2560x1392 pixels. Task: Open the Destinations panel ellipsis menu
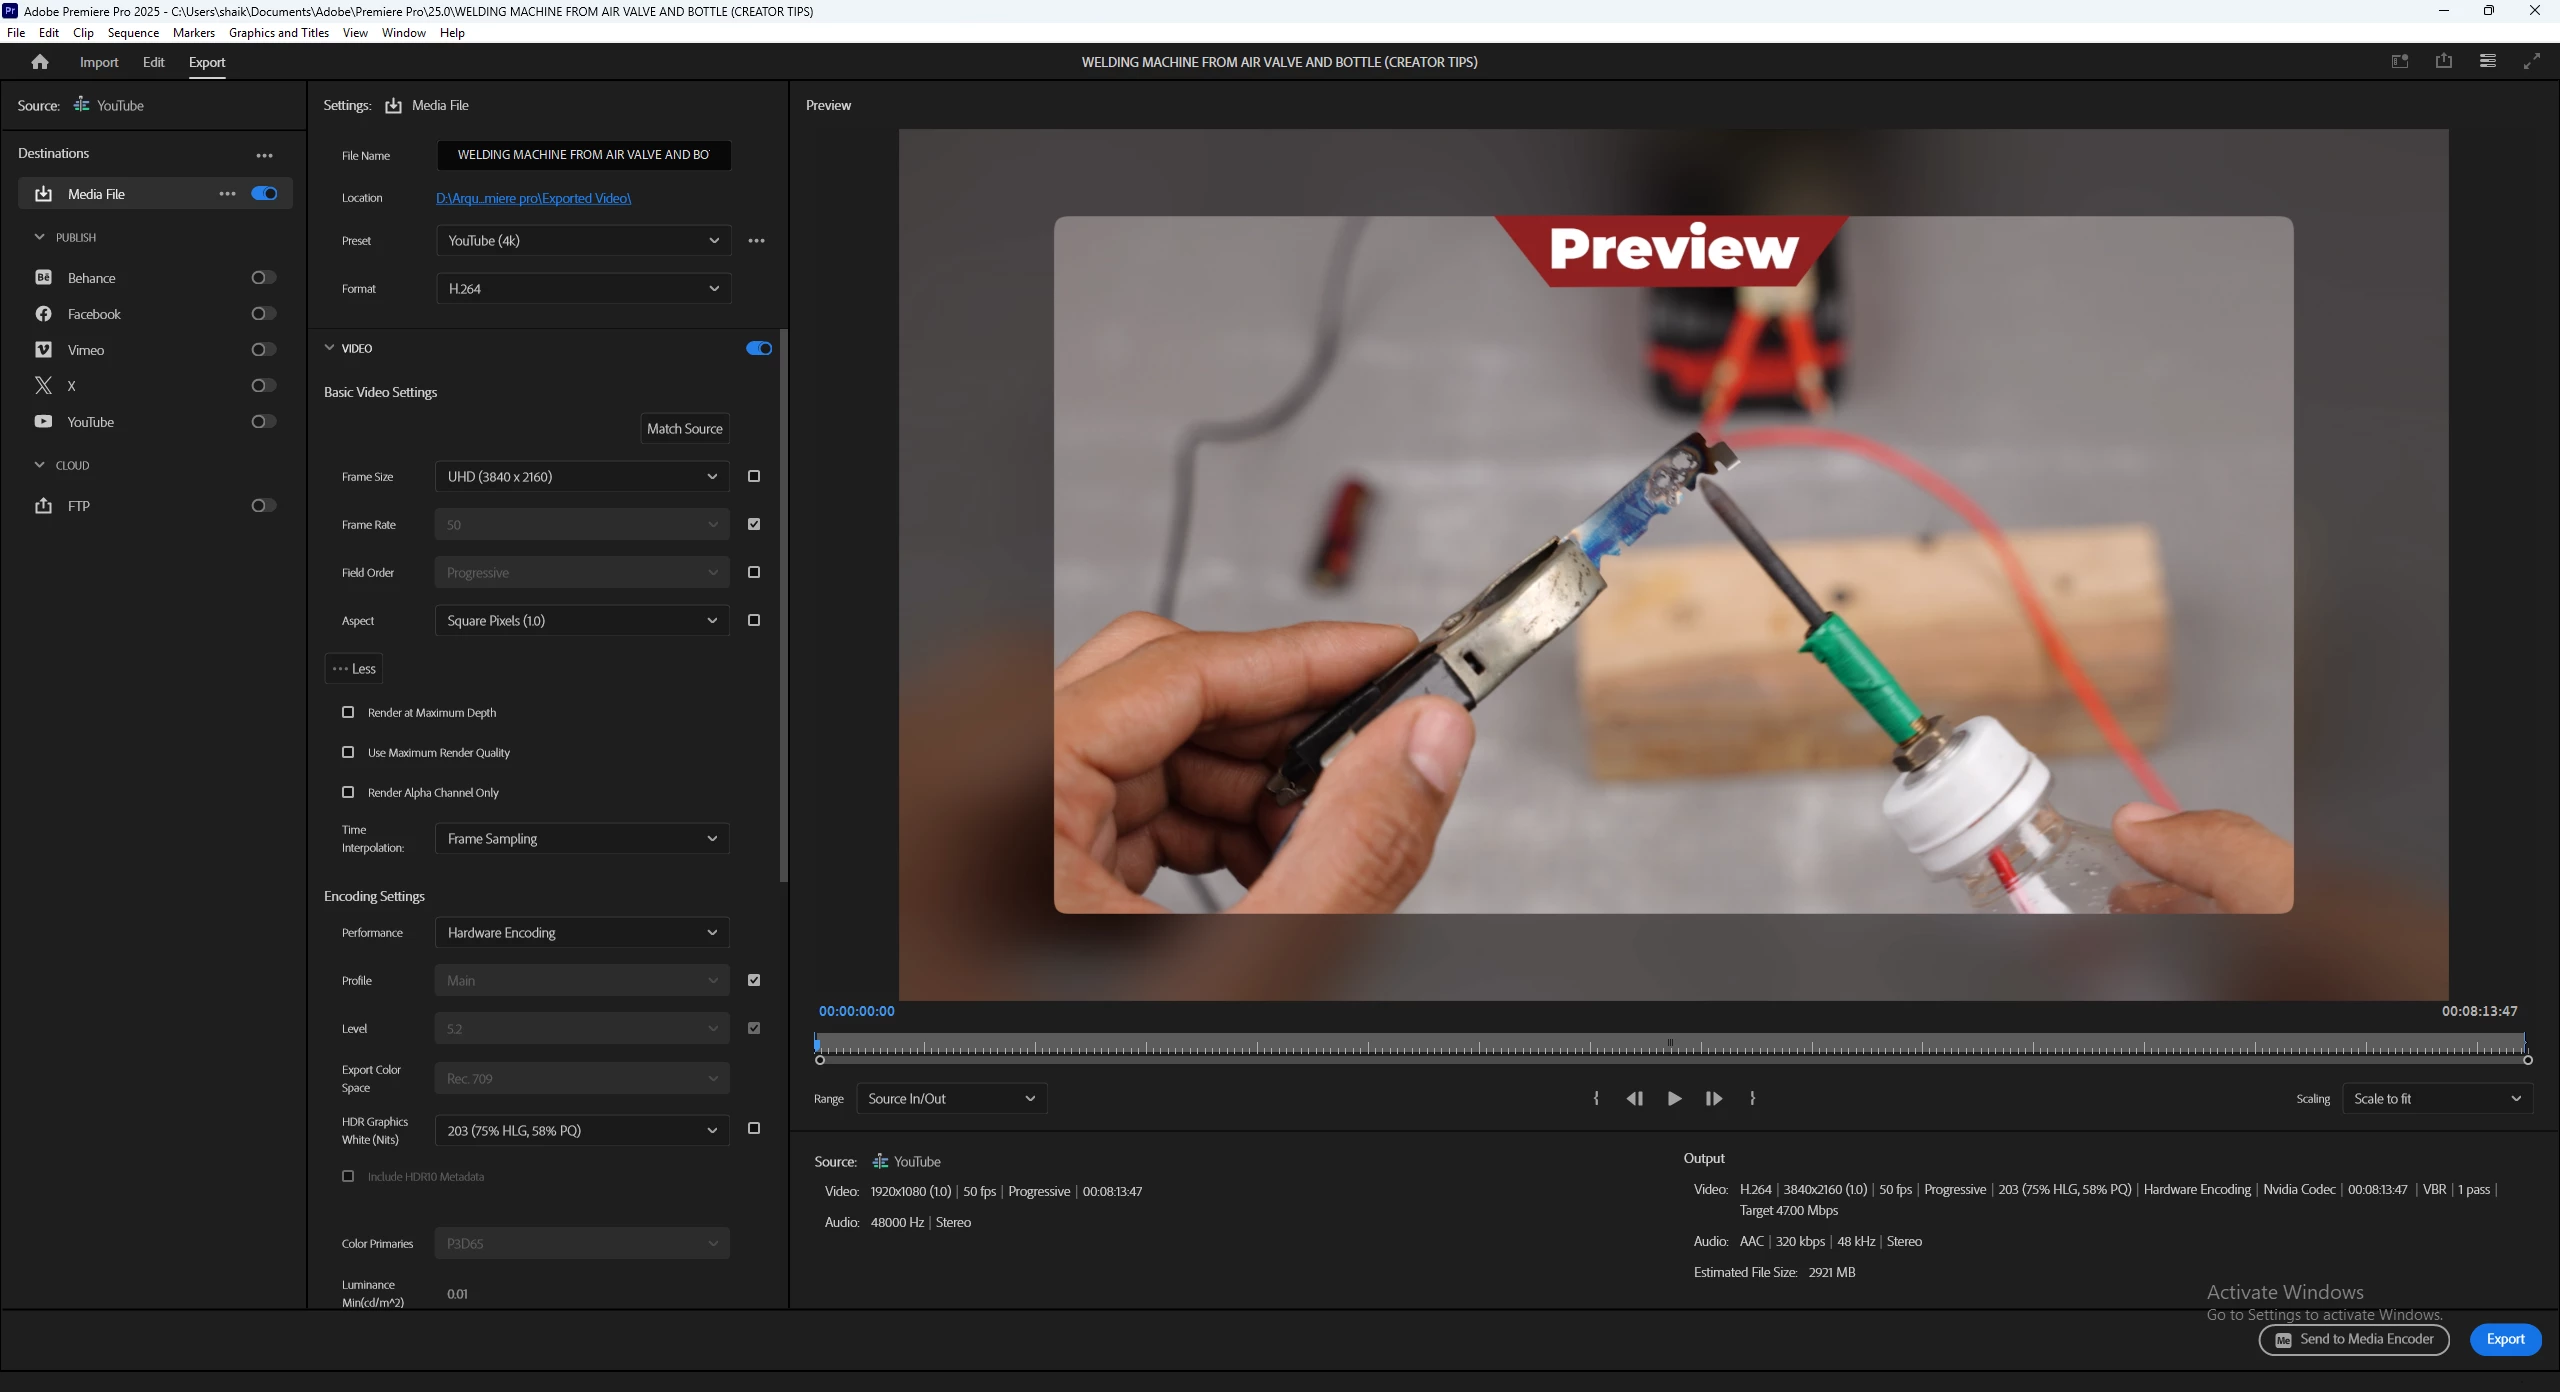coord(264,155)
